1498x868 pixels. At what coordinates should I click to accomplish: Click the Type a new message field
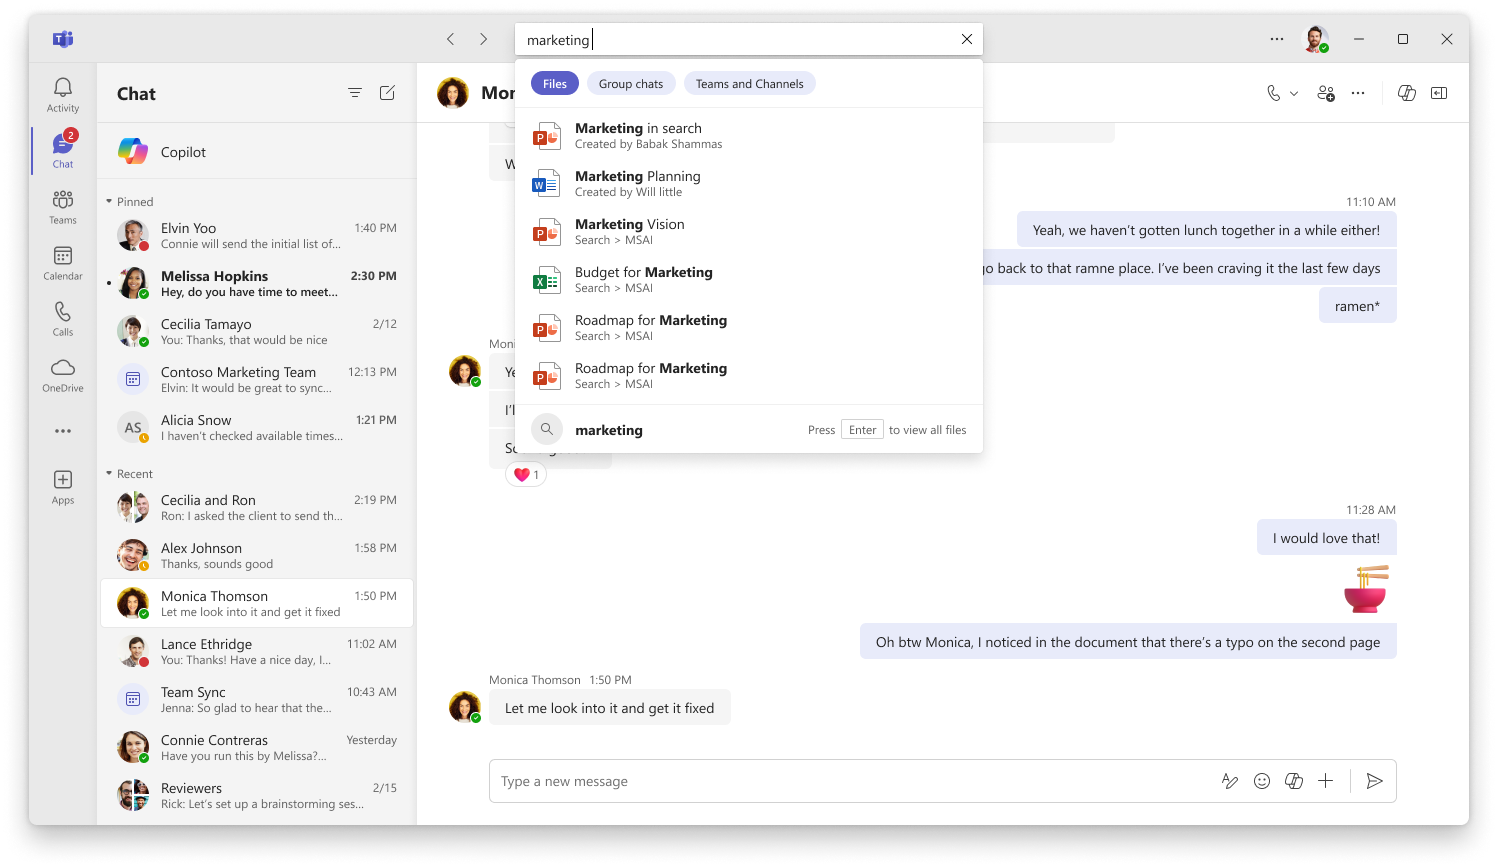700,780
